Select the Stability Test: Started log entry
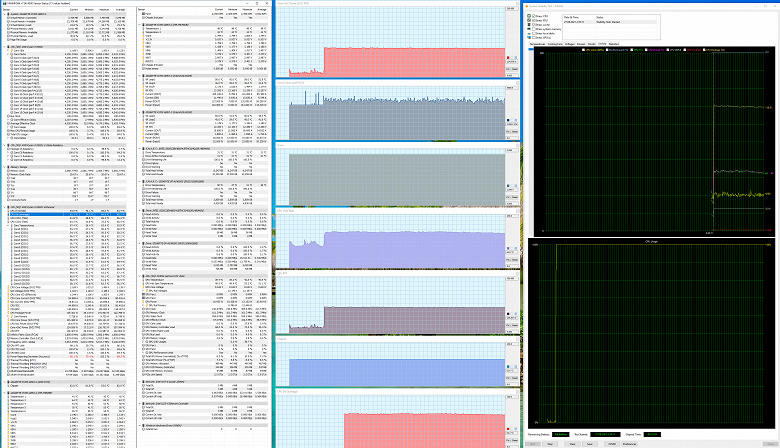This screenshot has width=780, height=448. click(x=611, y=22)
